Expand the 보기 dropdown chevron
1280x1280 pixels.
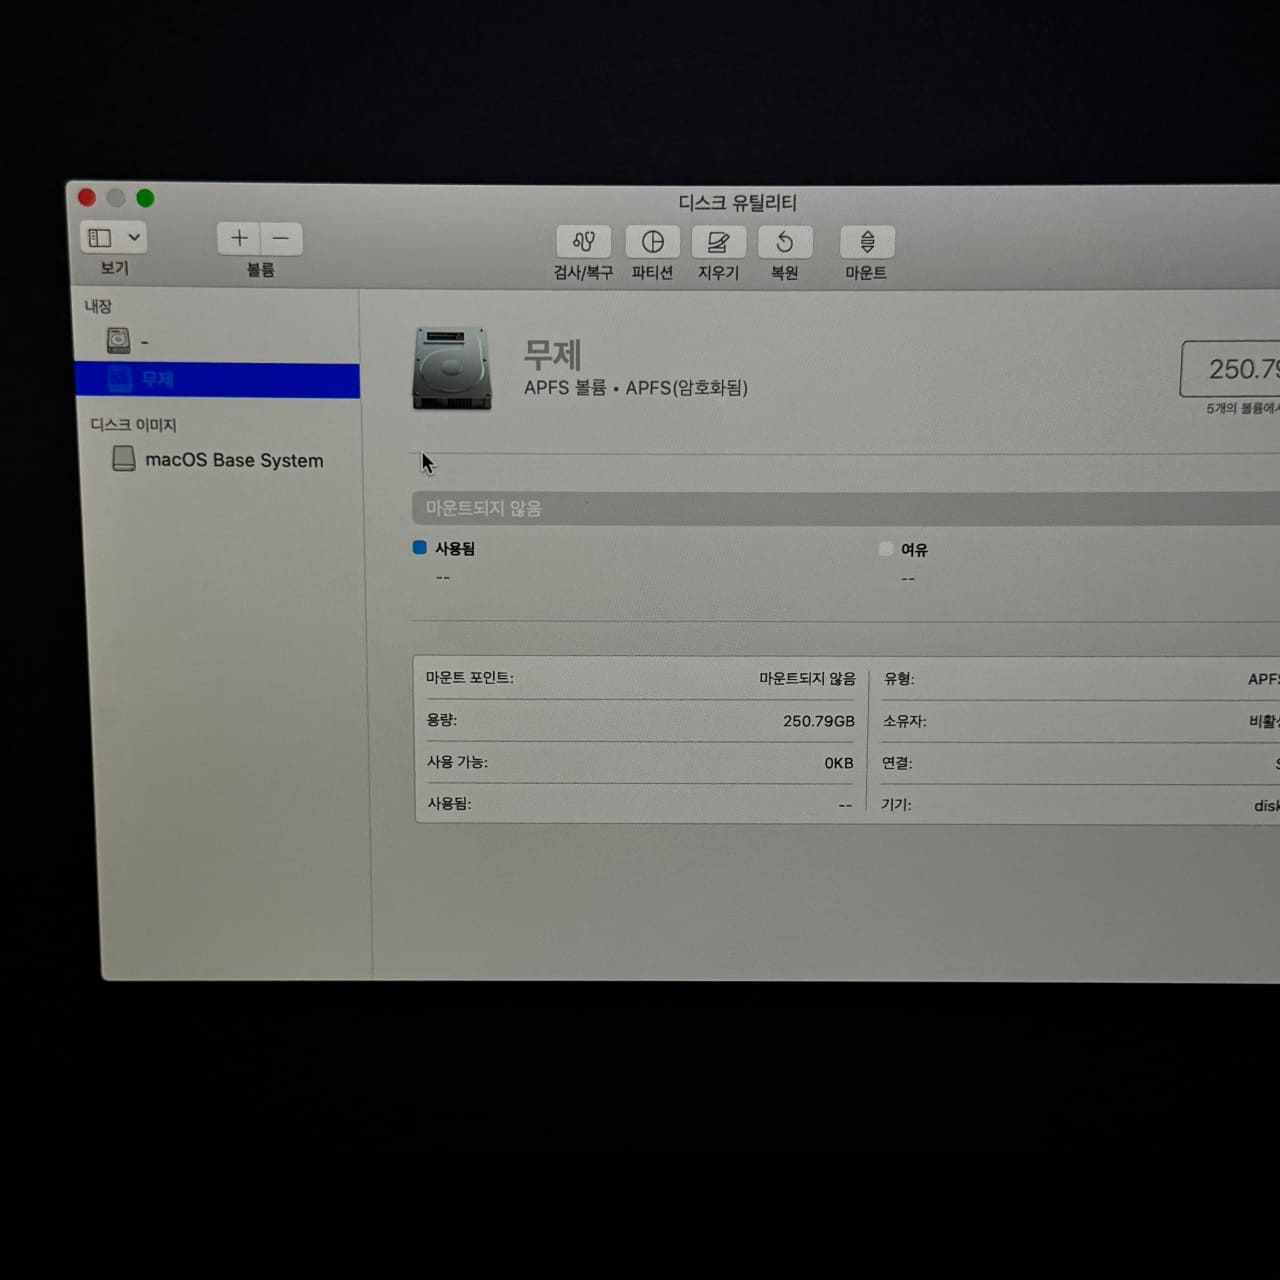(134, 237)
